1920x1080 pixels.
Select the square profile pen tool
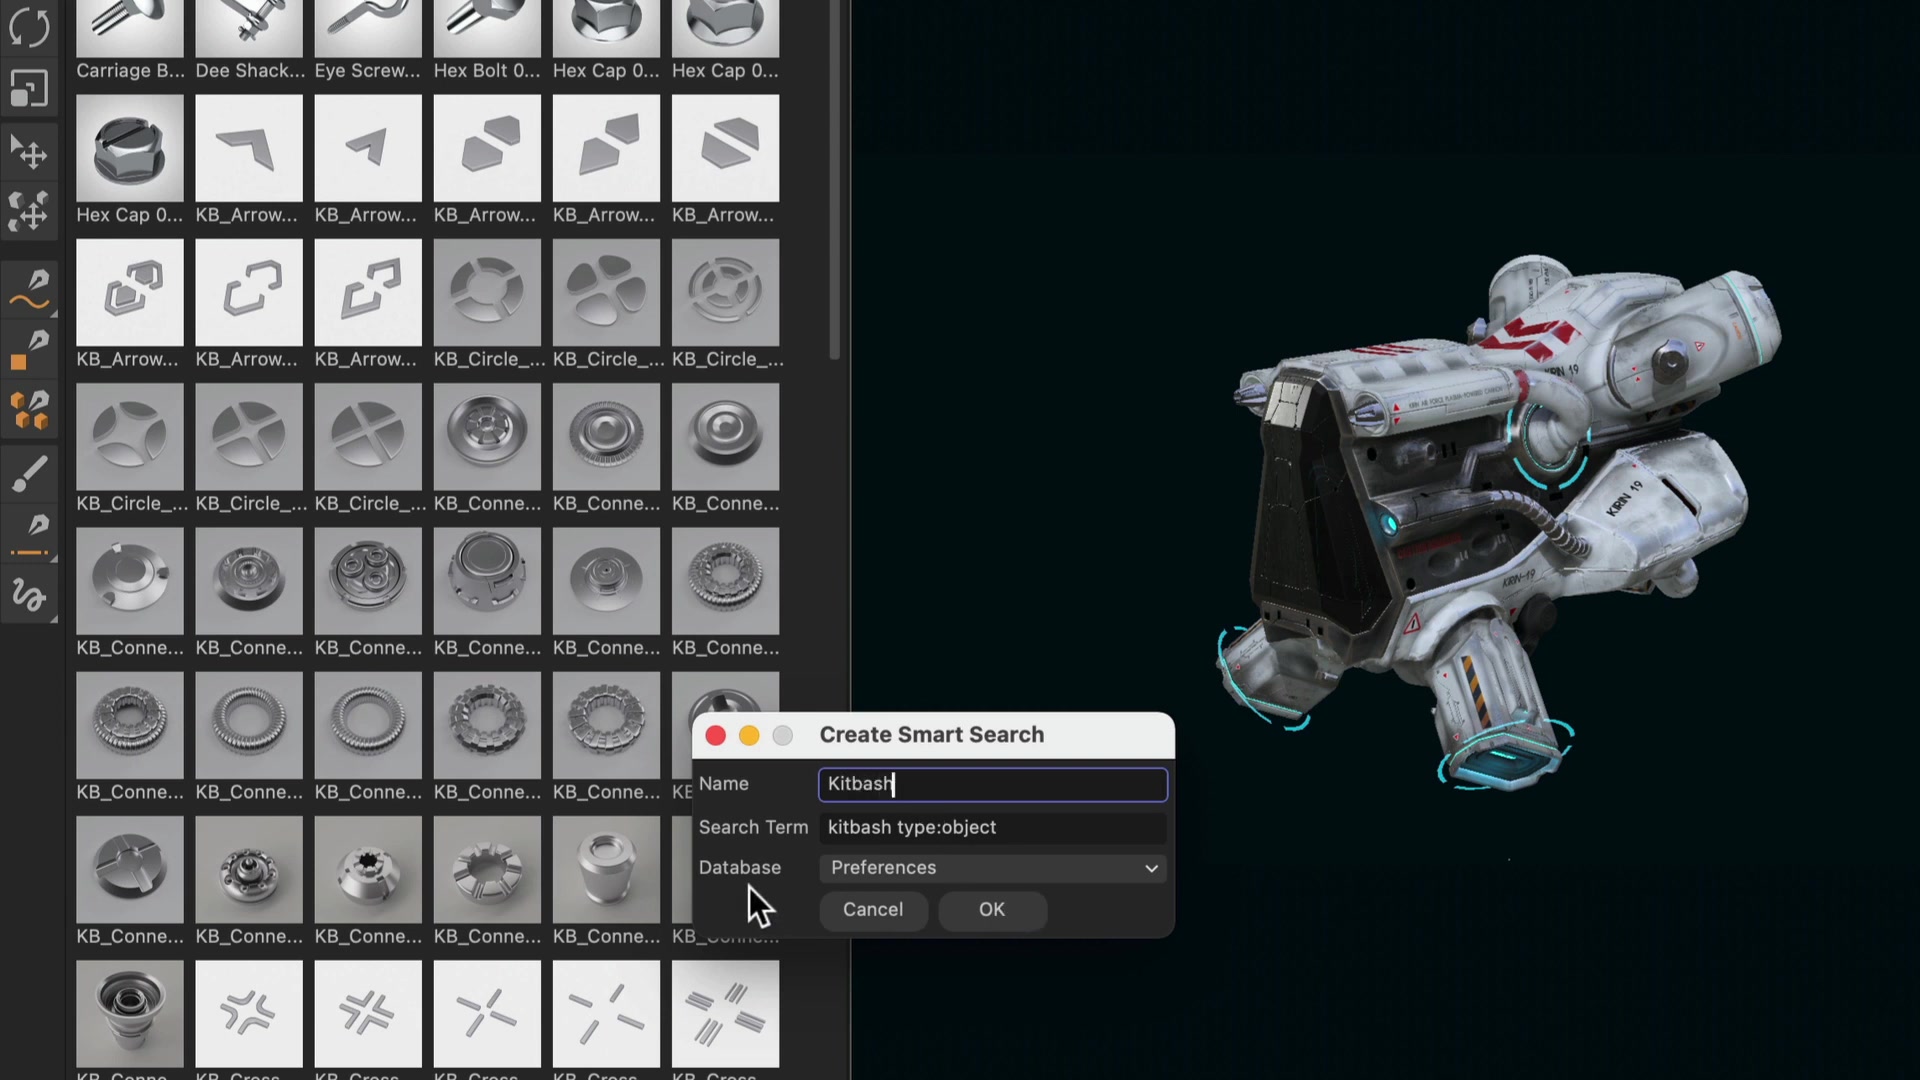tap(30, 347)
